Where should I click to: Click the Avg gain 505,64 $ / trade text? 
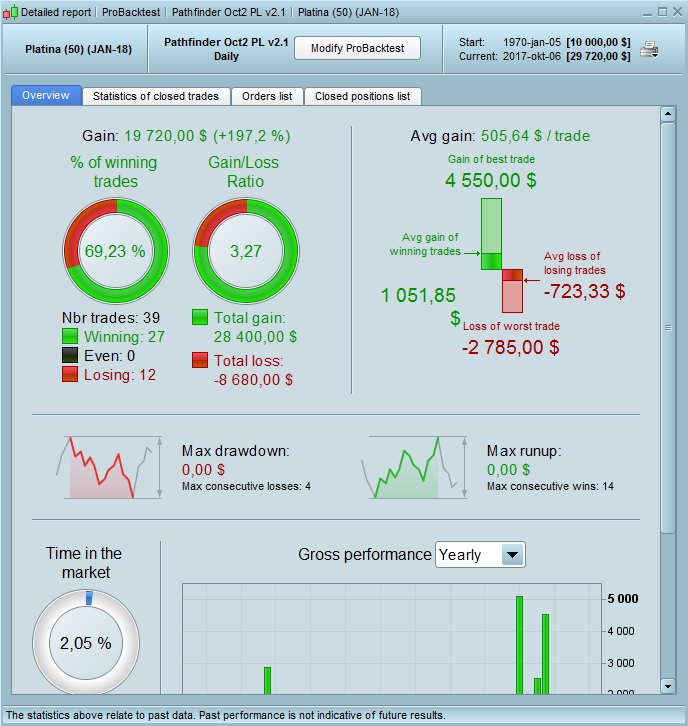[500, 136]
